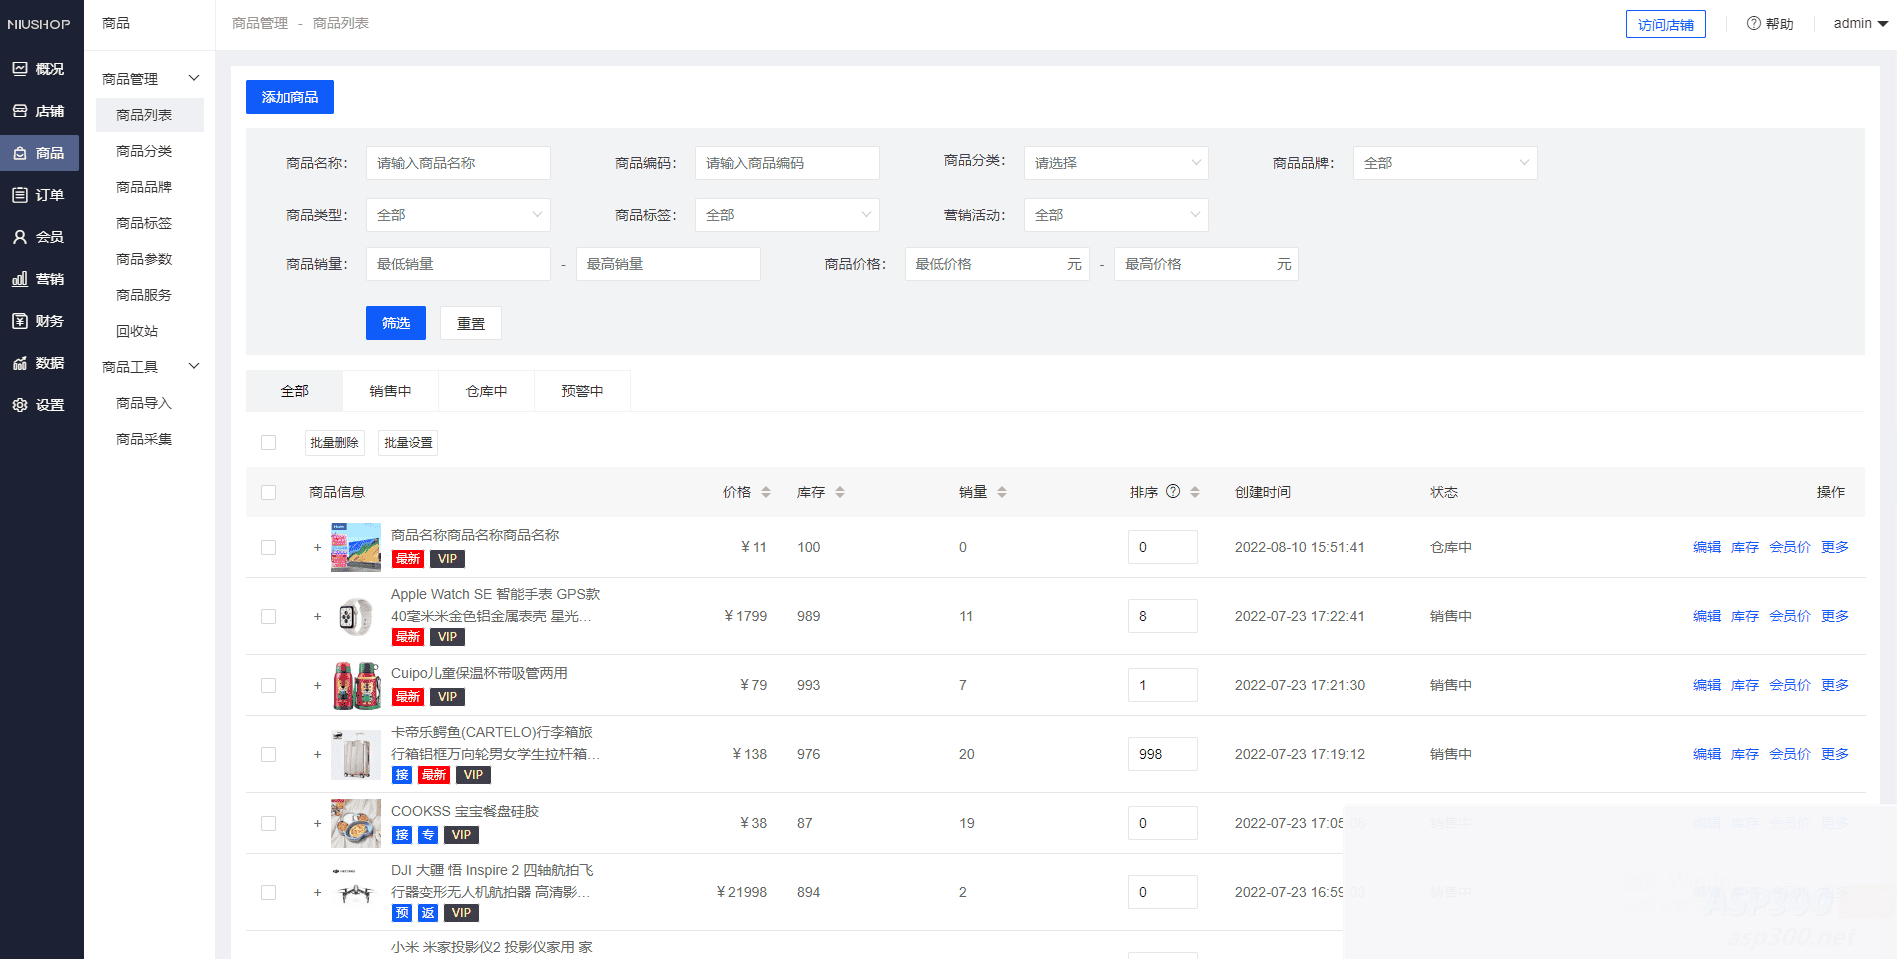Open 编辑 link for the Apple Watch product
Viewport: 1897px width, 959px height.
(x=1706, y=616)
